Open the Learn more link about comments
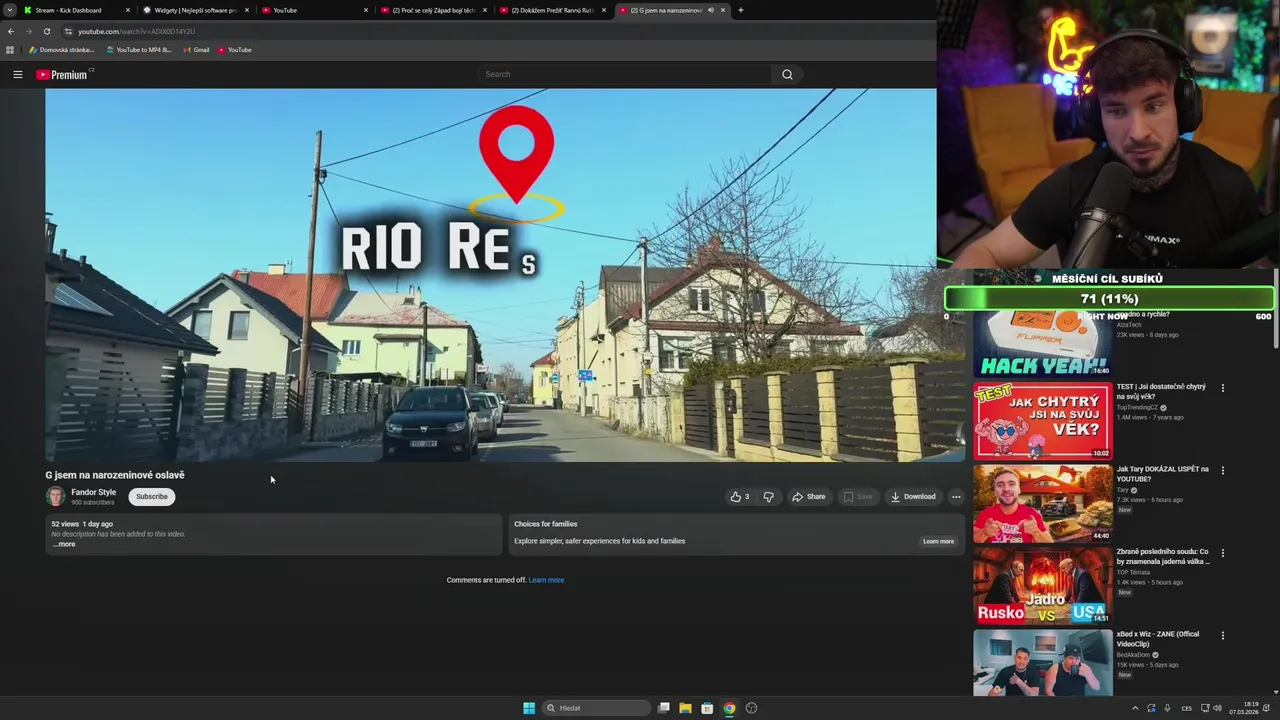Image resolution: width=1280 pixels, height=720 pixels. click(546, 580)
